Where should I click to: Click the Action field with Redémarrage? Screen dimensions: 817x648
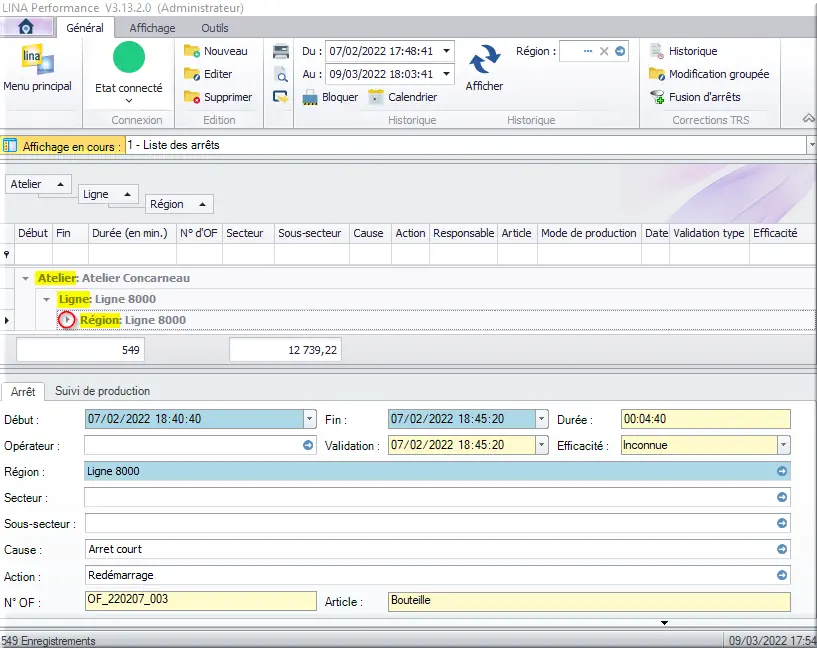(x=437, y=575)
